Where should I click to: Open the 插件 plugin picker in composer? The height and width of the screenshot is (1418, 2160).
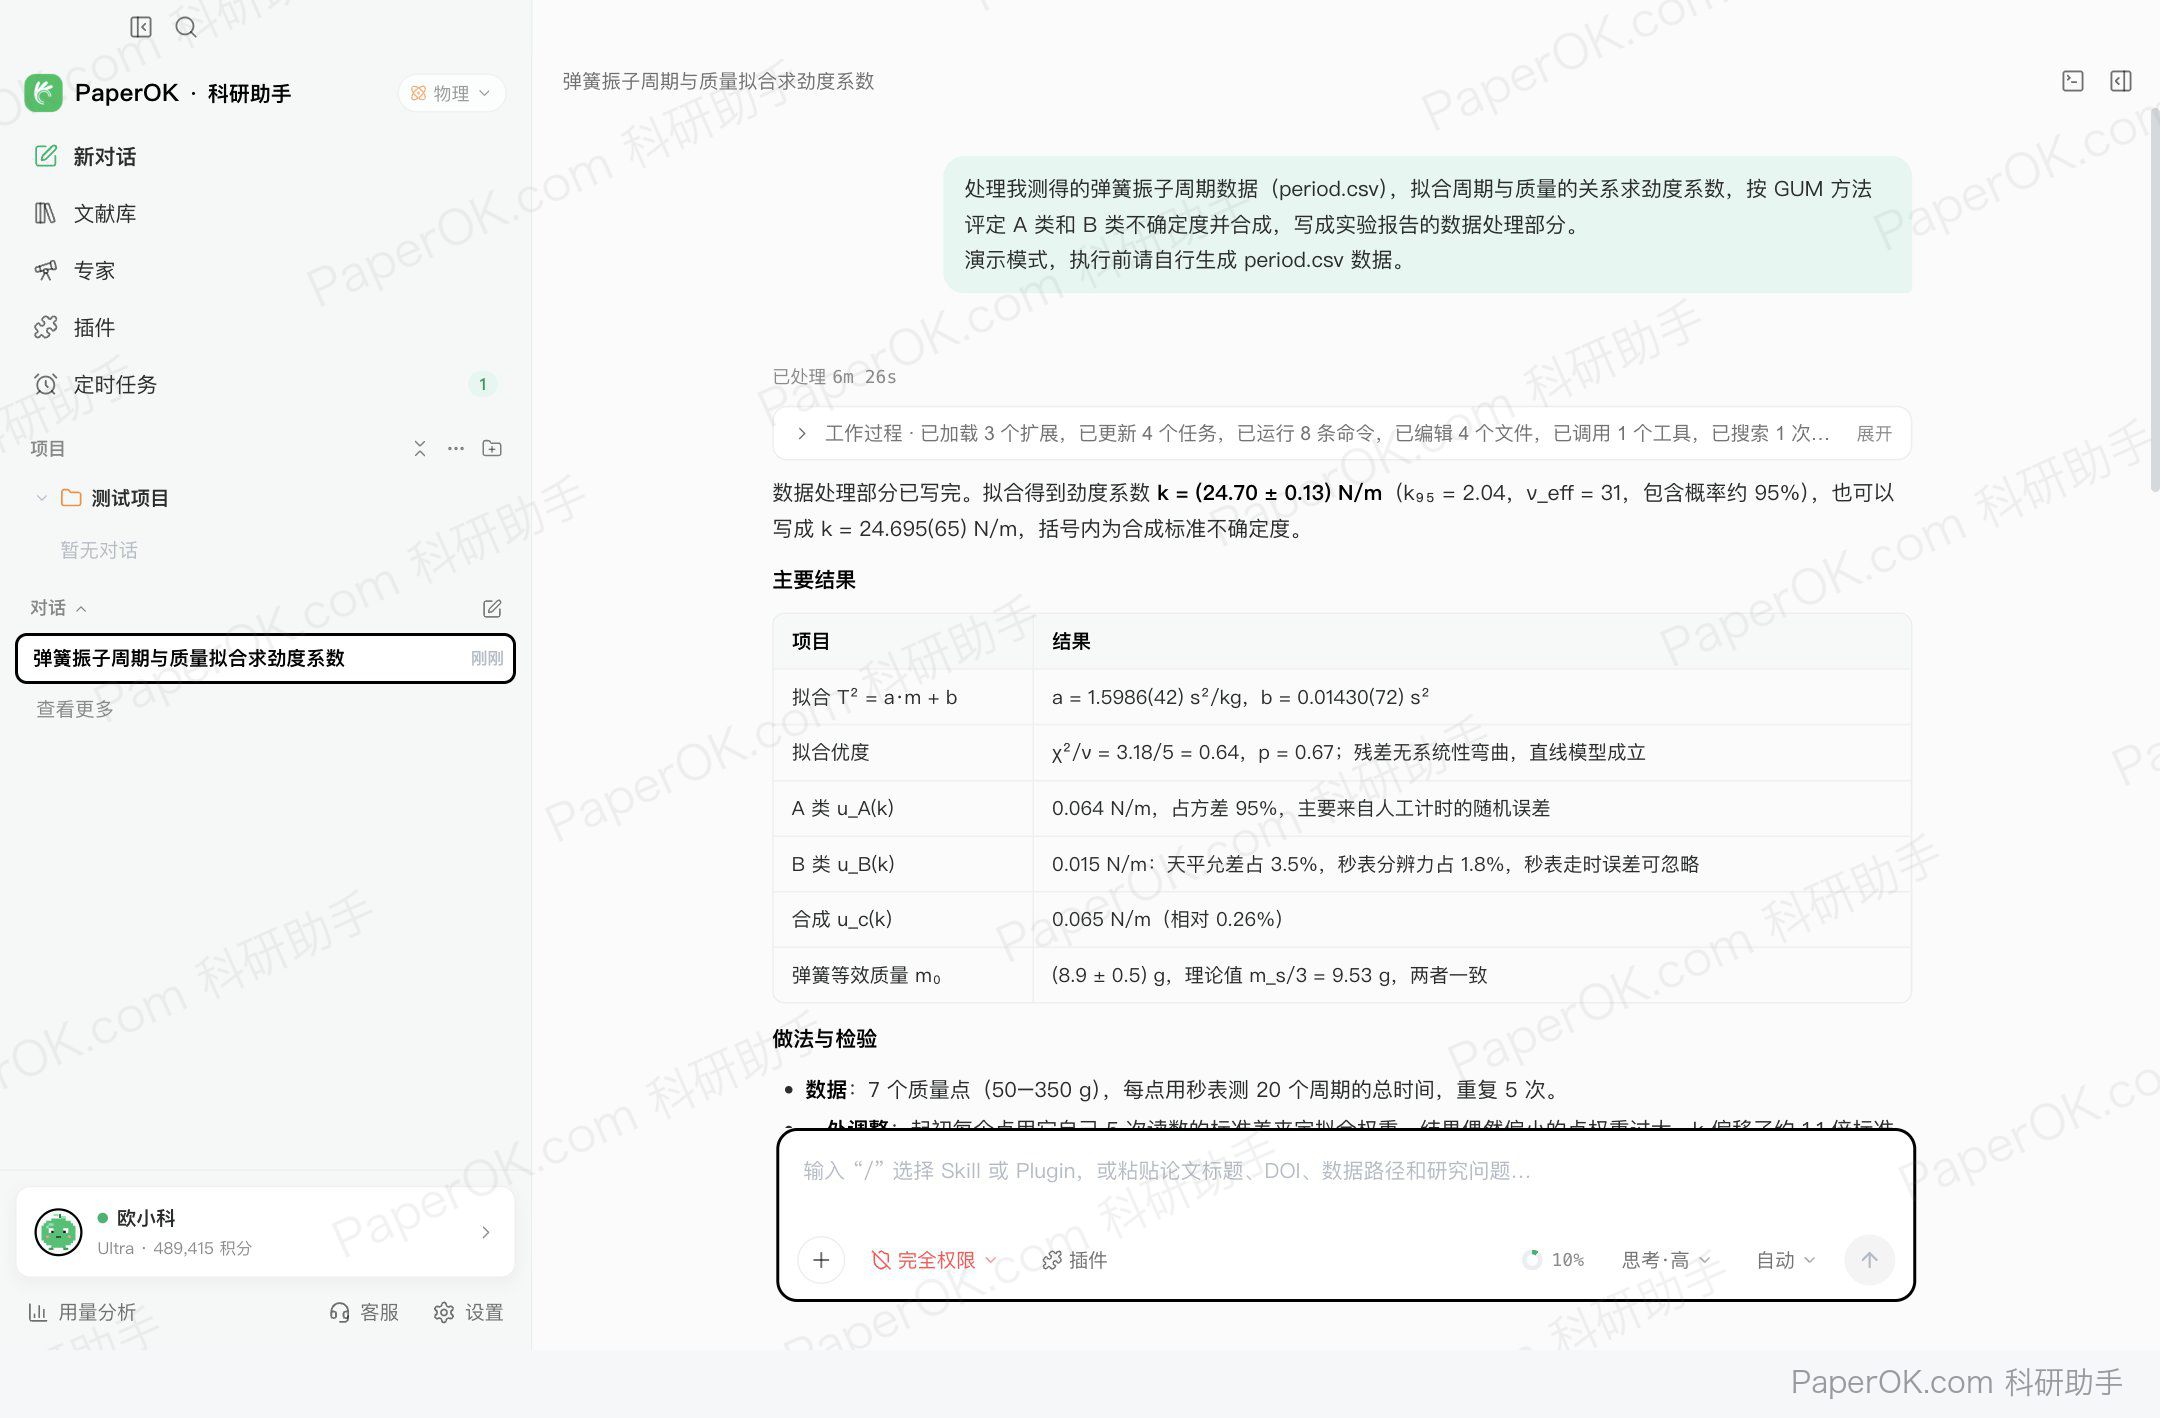(x=1075, y=1260)
